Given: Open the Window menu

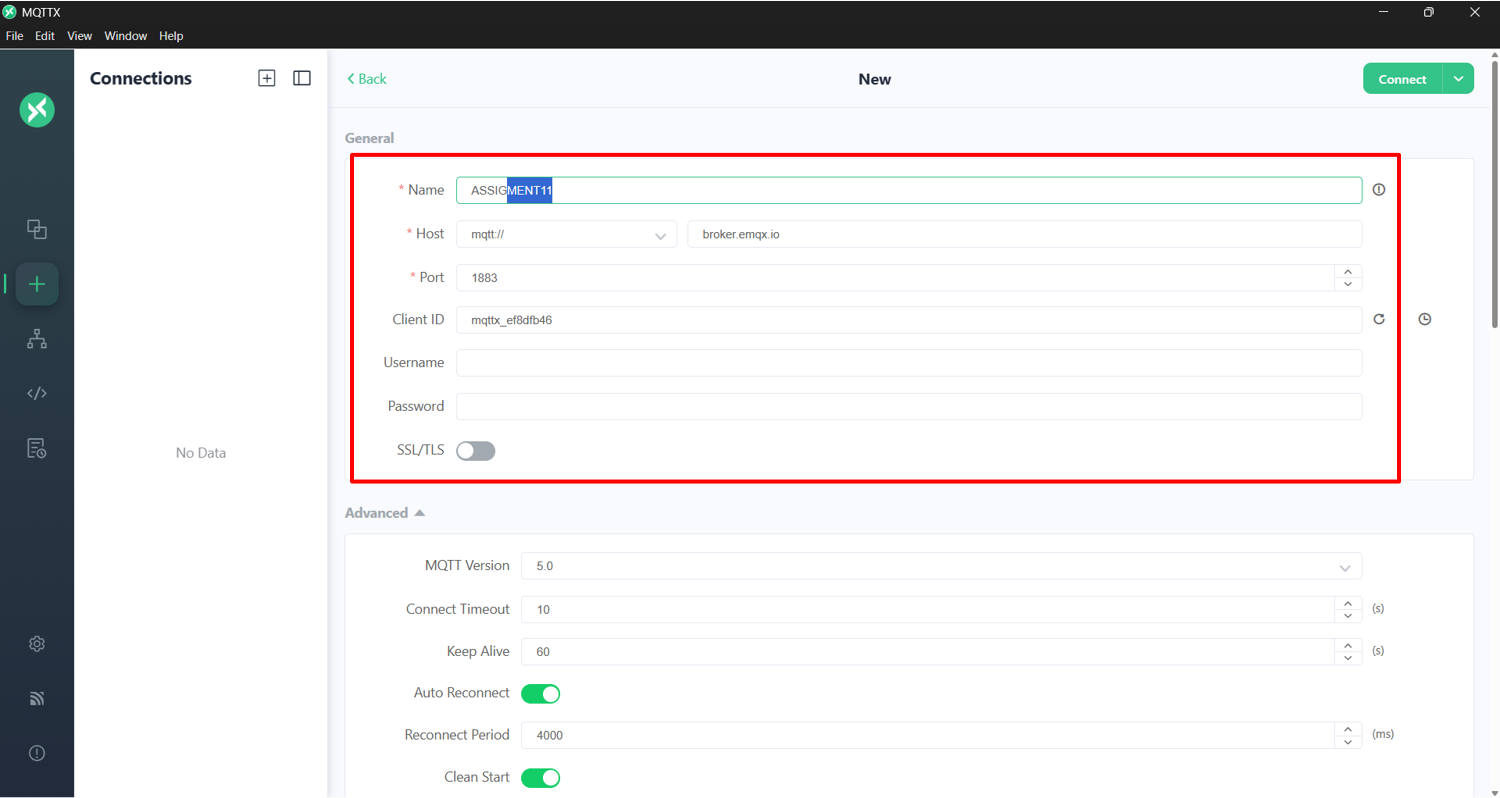Looking at the screenshot, I should point(126,36).
